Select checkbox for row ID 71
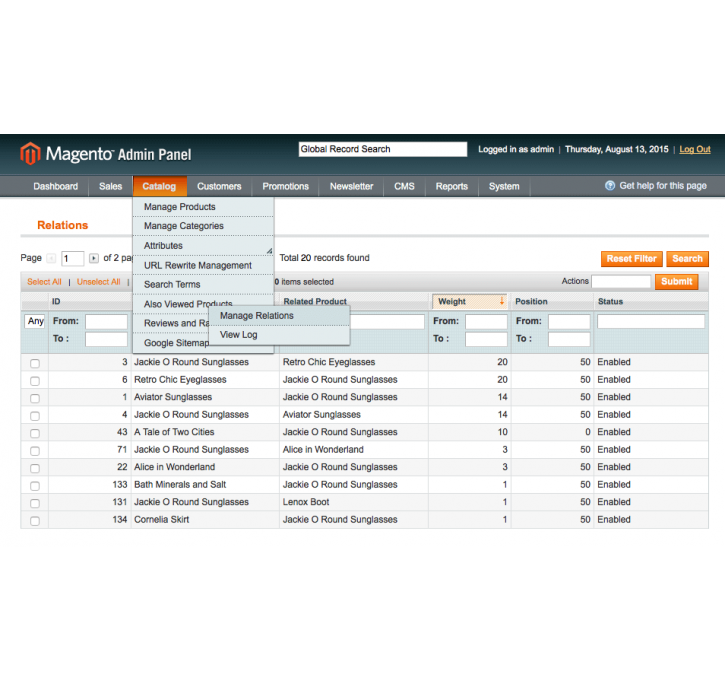725x680 pixels. (35, 451)
